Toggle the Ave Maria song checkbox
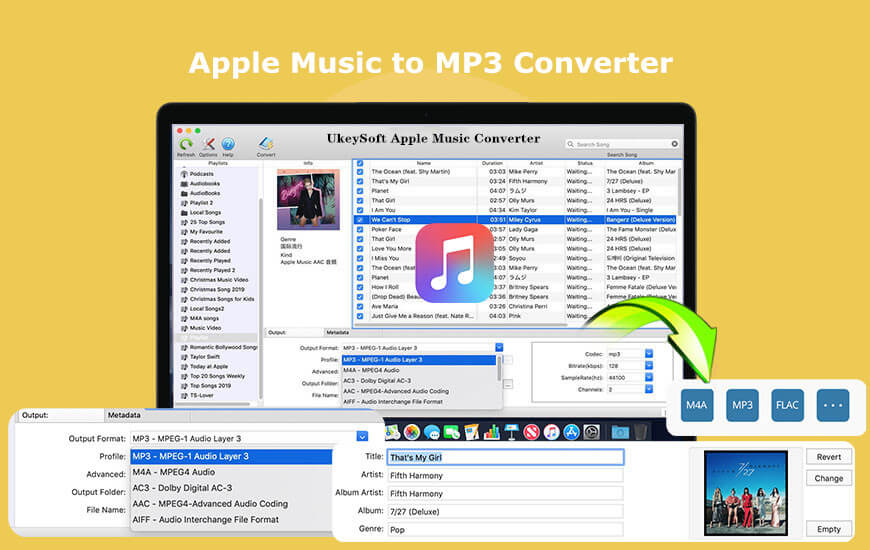The height and width of the screenshot is (550, 870). pos(360,306)
